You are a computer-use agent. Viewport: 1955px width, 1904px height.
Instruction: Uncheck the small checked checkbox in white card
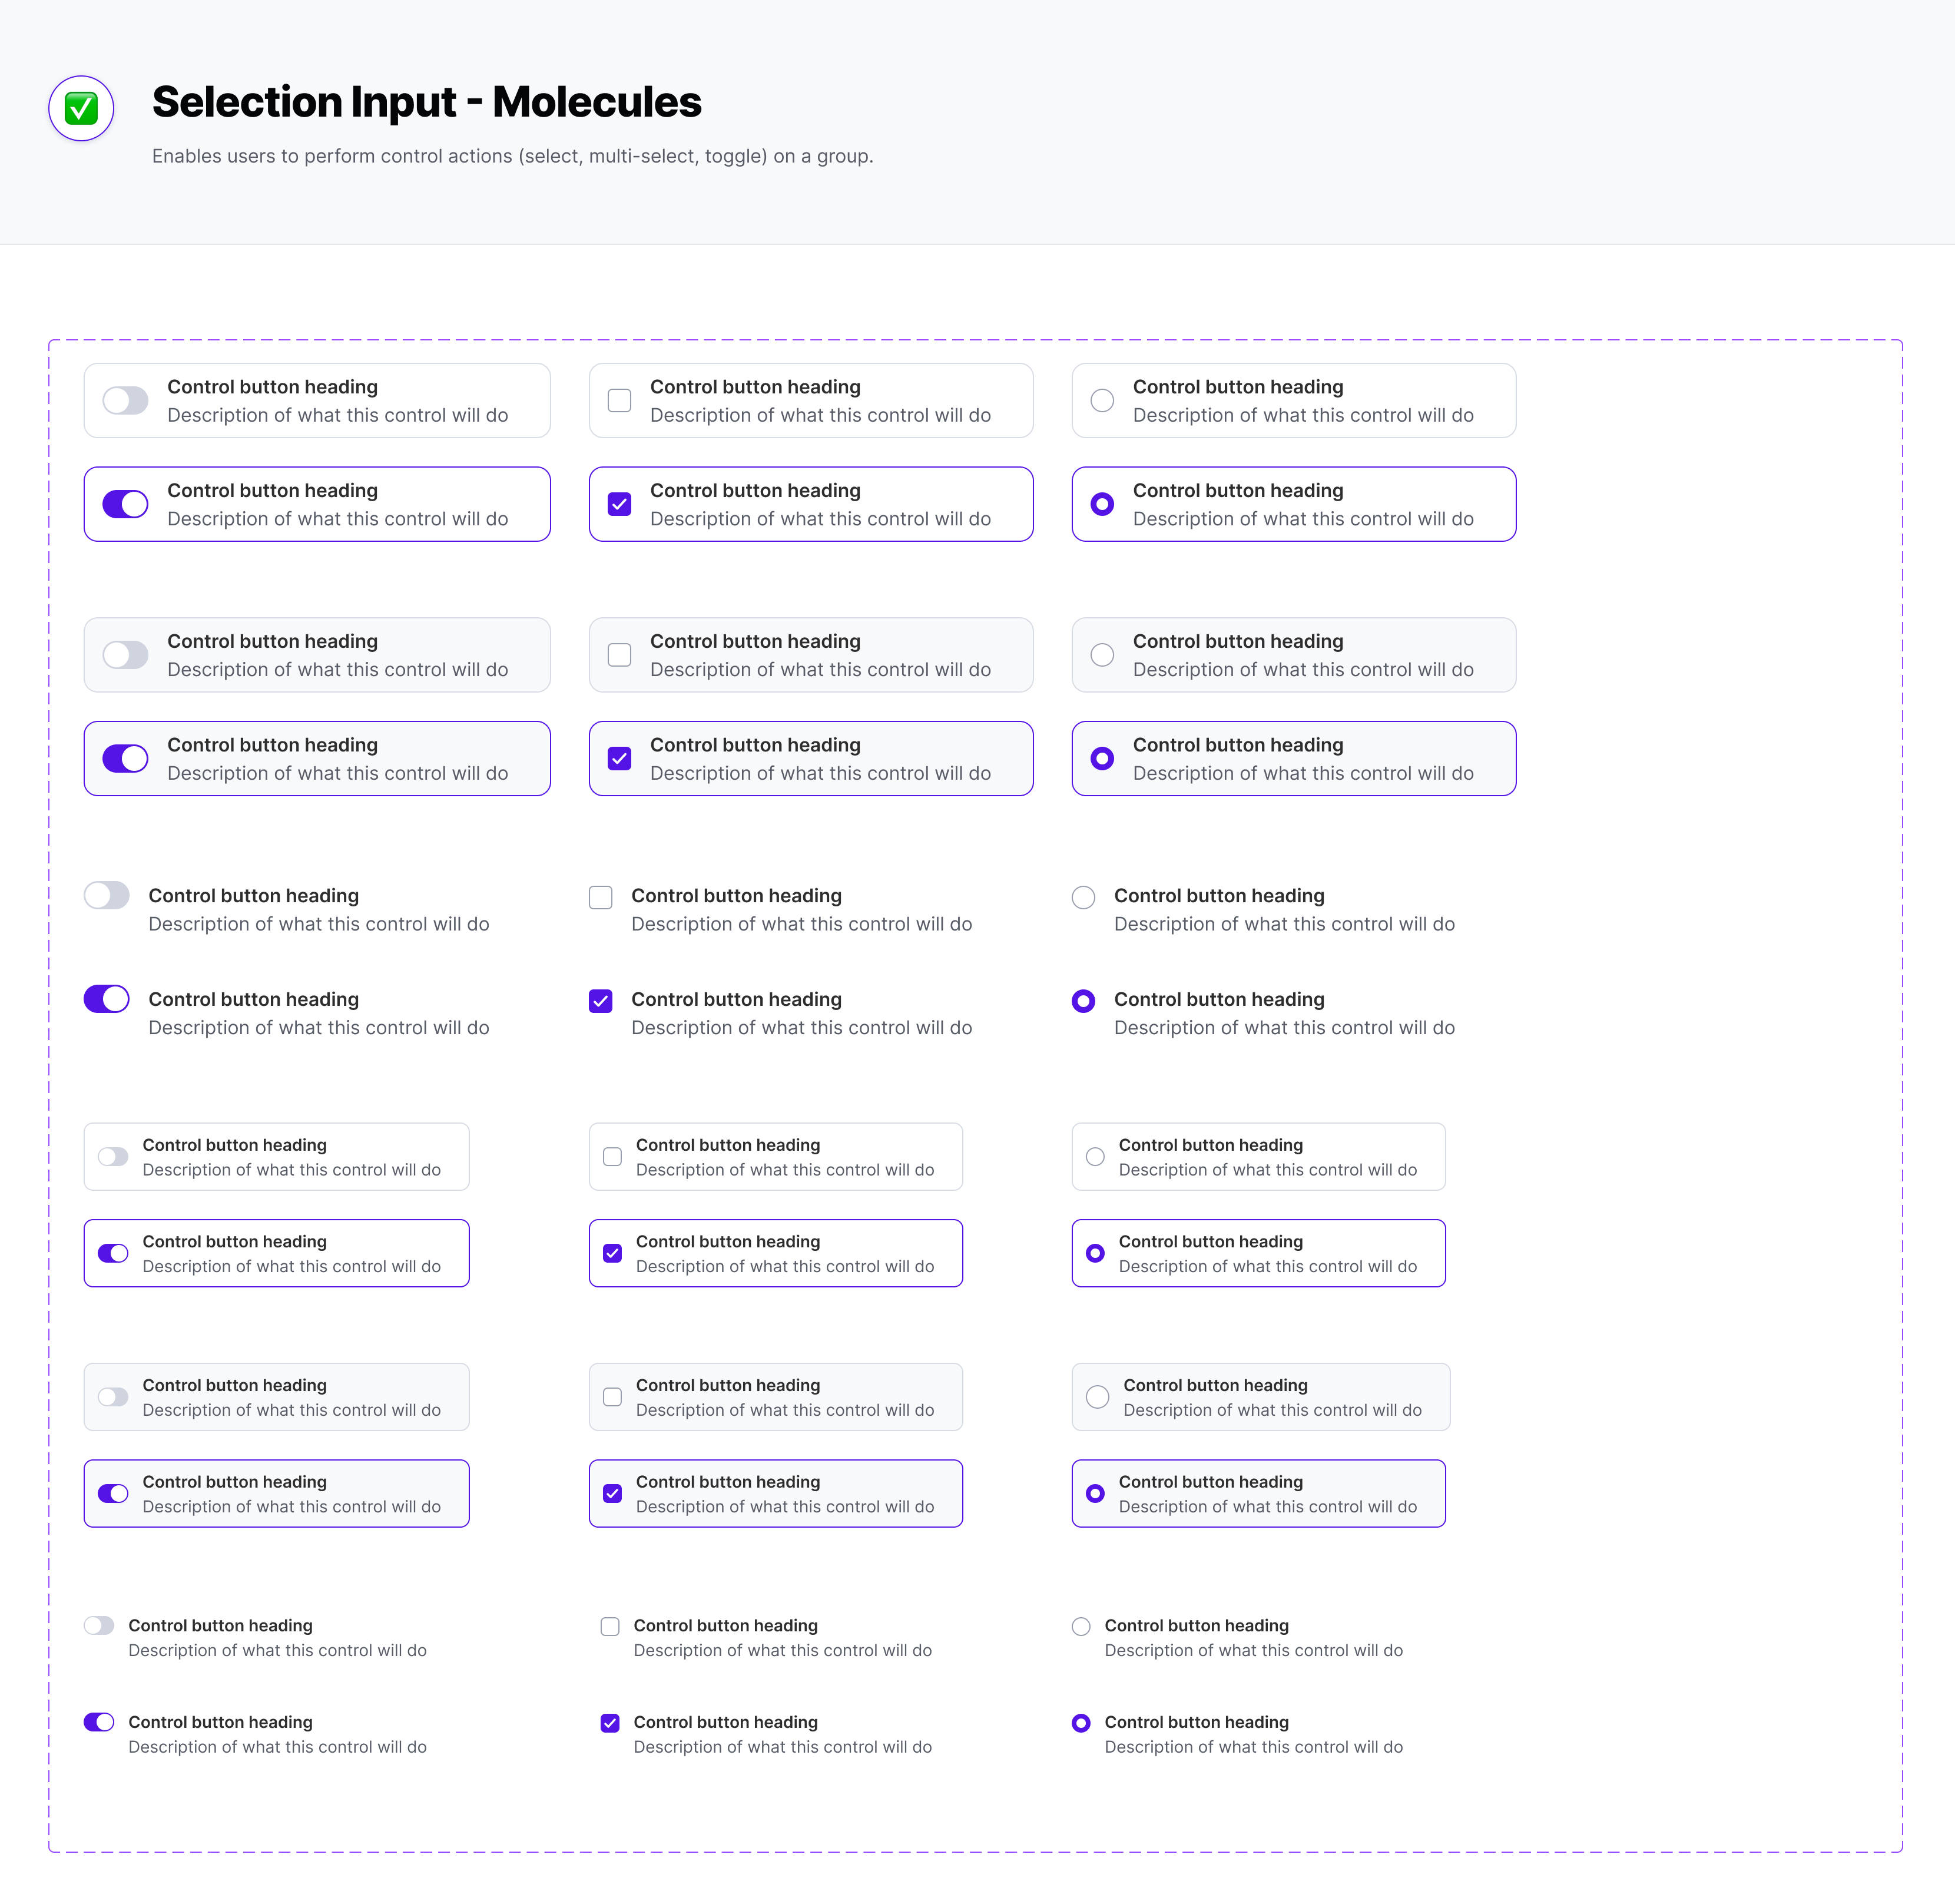[x=613, y=1253]
